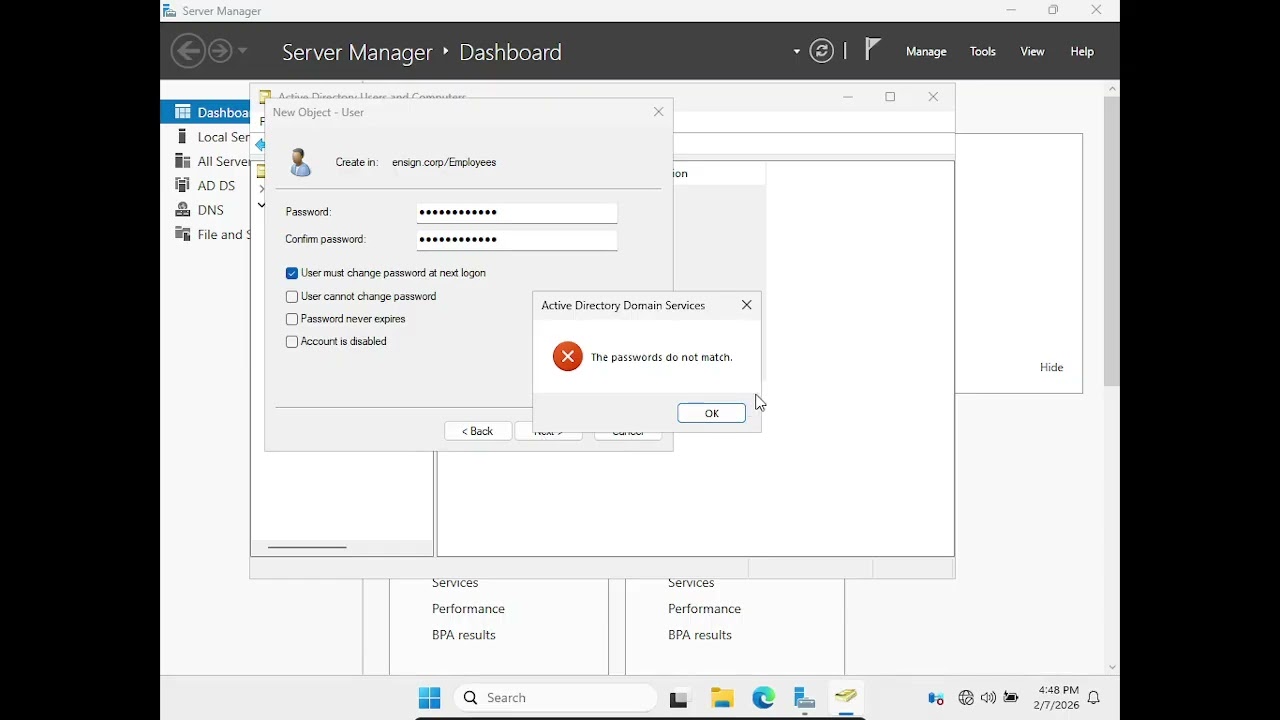This screenshot has width=1280, height=720.
Task: Open Server Manager taskbar icon
Action: point(805,698)
